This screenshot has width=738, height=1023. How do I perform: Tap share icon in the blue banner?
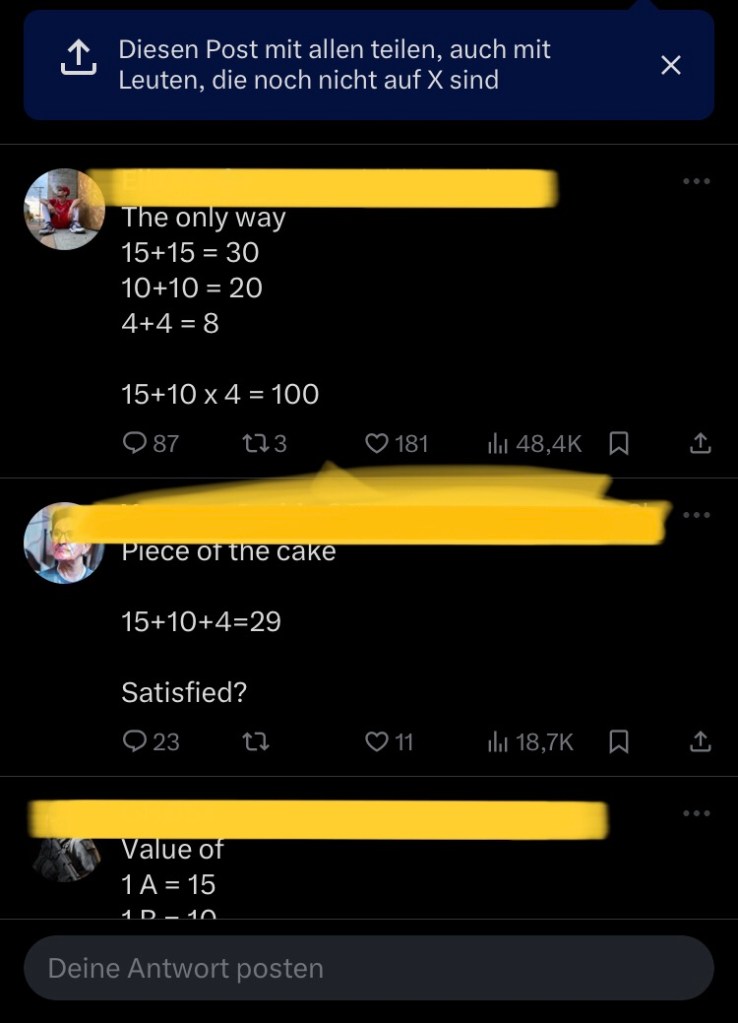[x=78, y=57]
